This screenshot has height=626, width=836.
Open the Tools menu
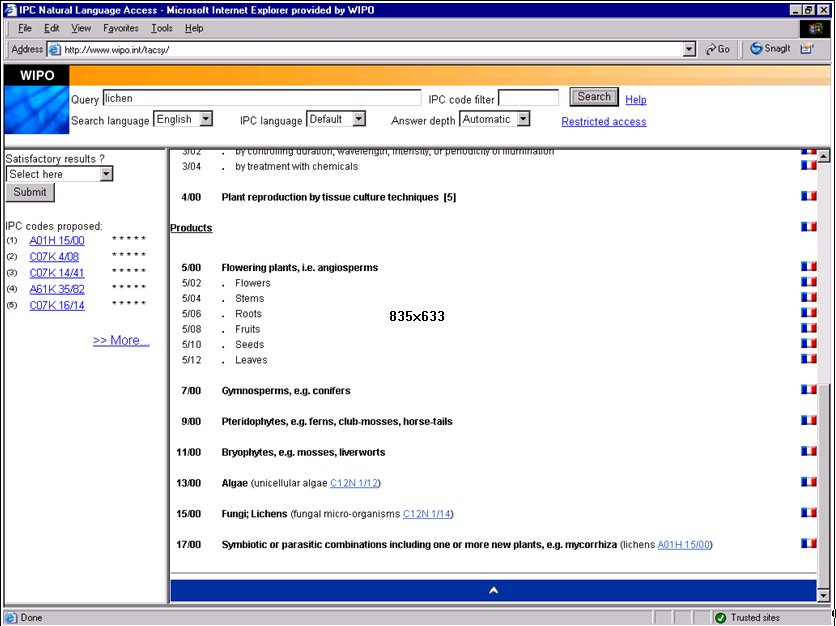[161, 28]
